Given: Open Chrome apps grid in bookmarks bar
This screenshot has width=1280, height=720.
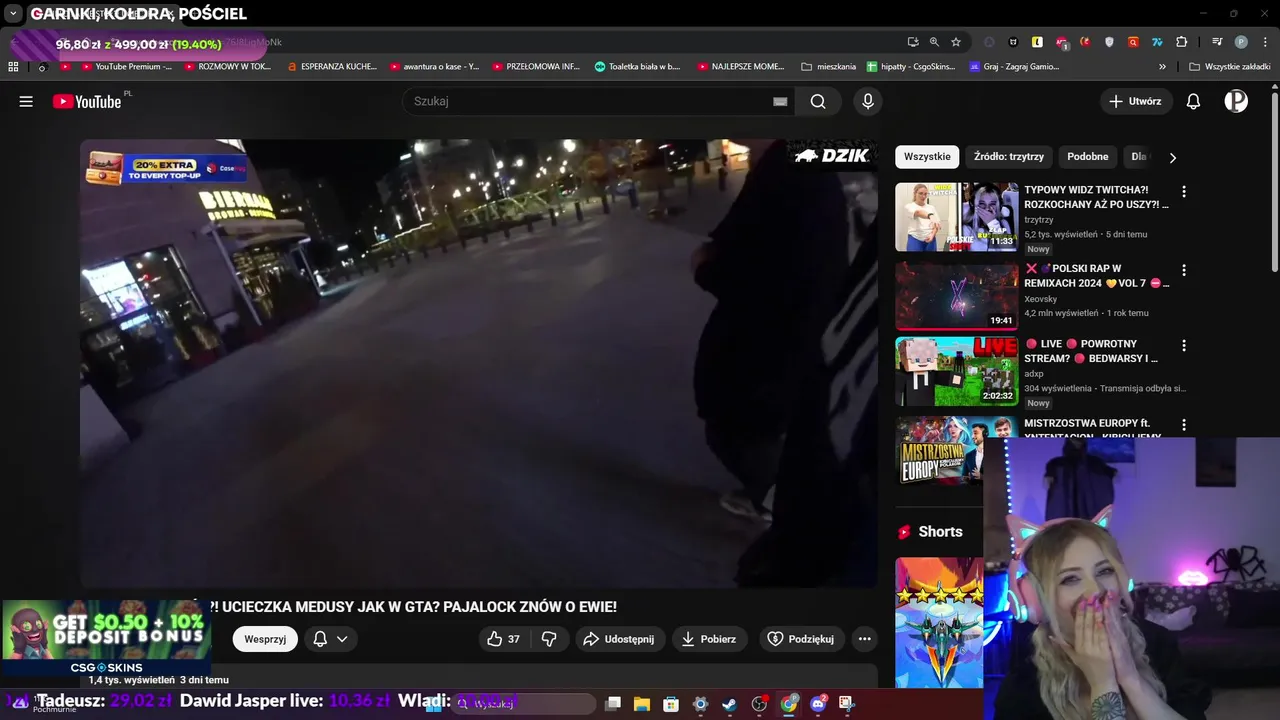Looking at the screenshot, I should [13, 67].
